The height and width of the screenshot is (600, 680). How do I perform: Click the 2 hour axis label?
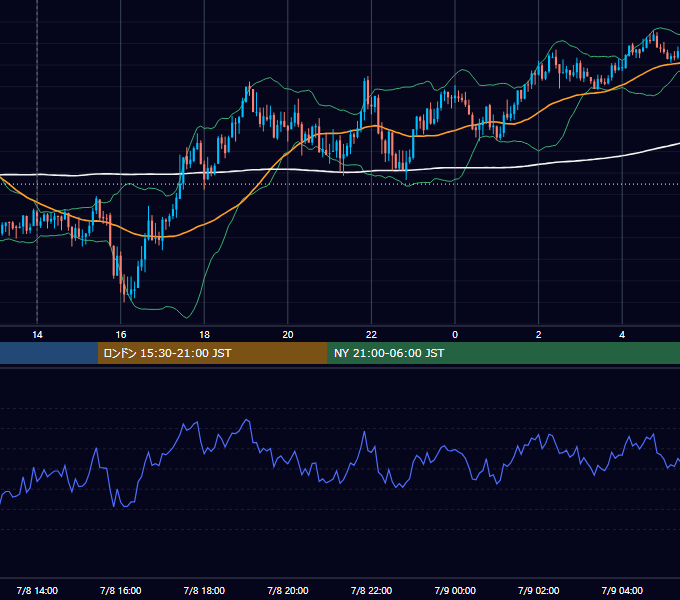click(x=539, y=335)
